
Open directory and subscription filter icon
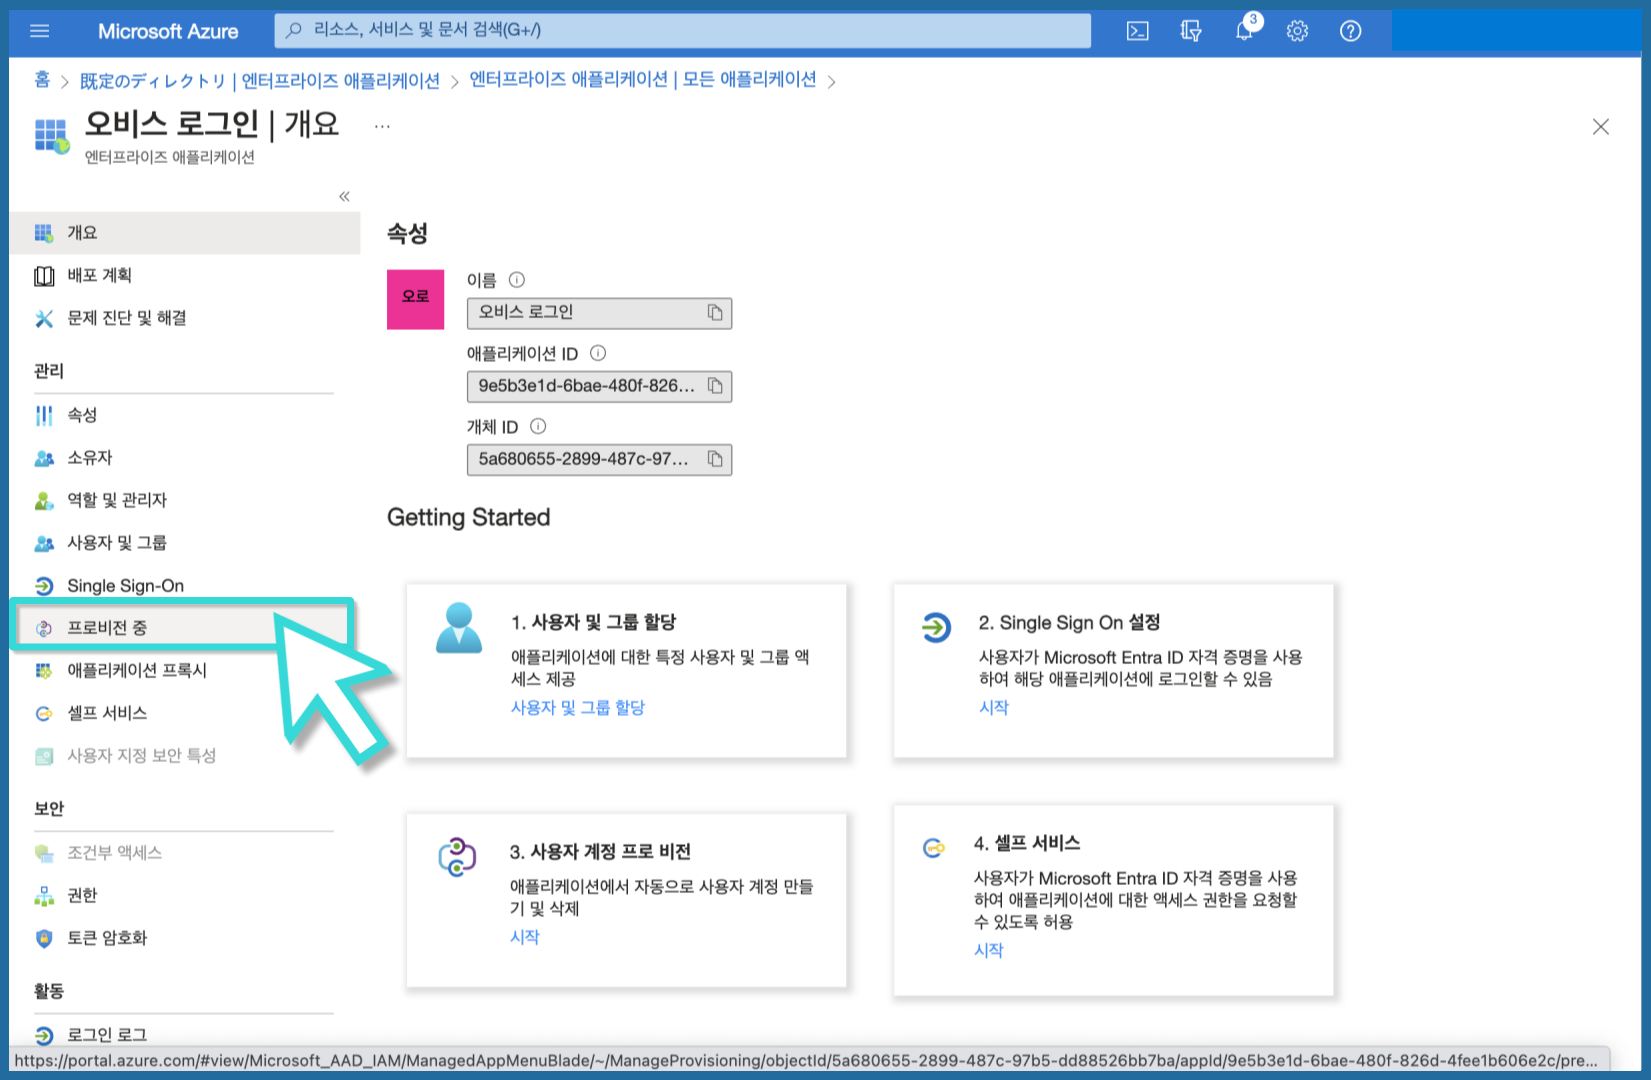click(1191, 31)
